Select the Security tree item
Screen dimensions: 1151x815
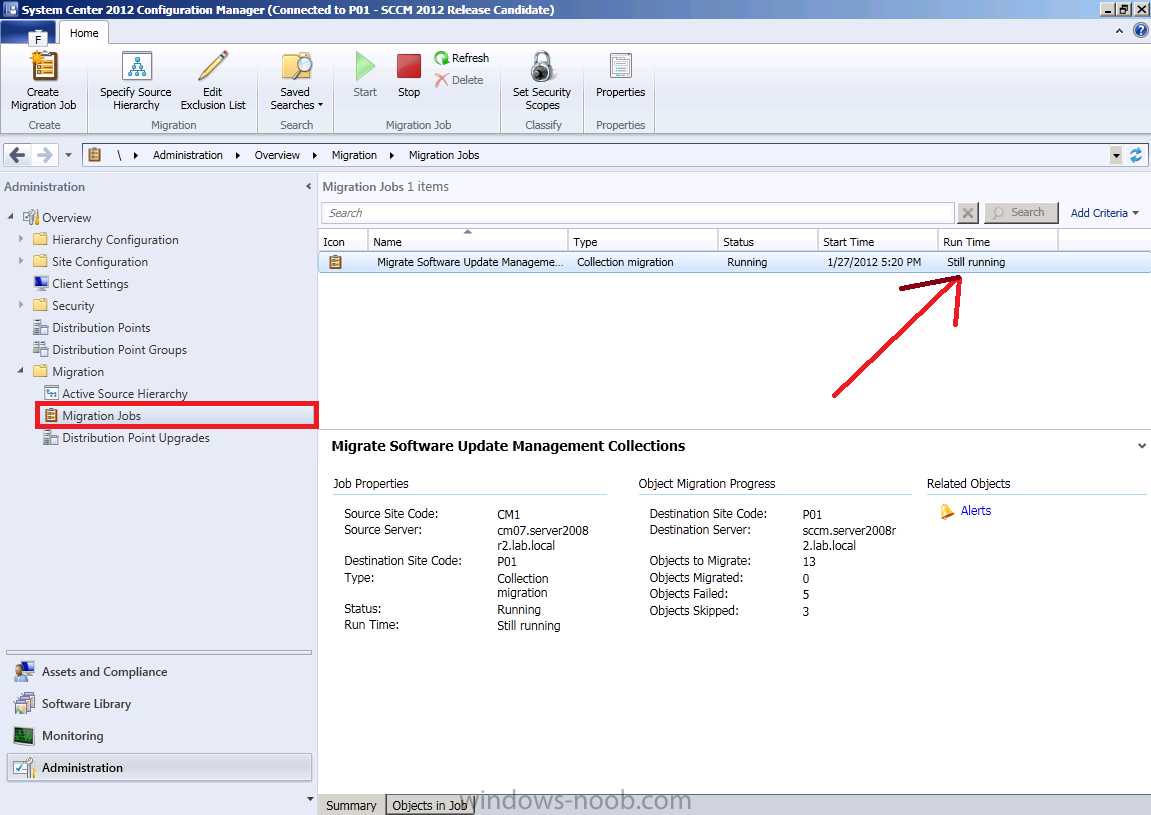[x=73, y=305]
